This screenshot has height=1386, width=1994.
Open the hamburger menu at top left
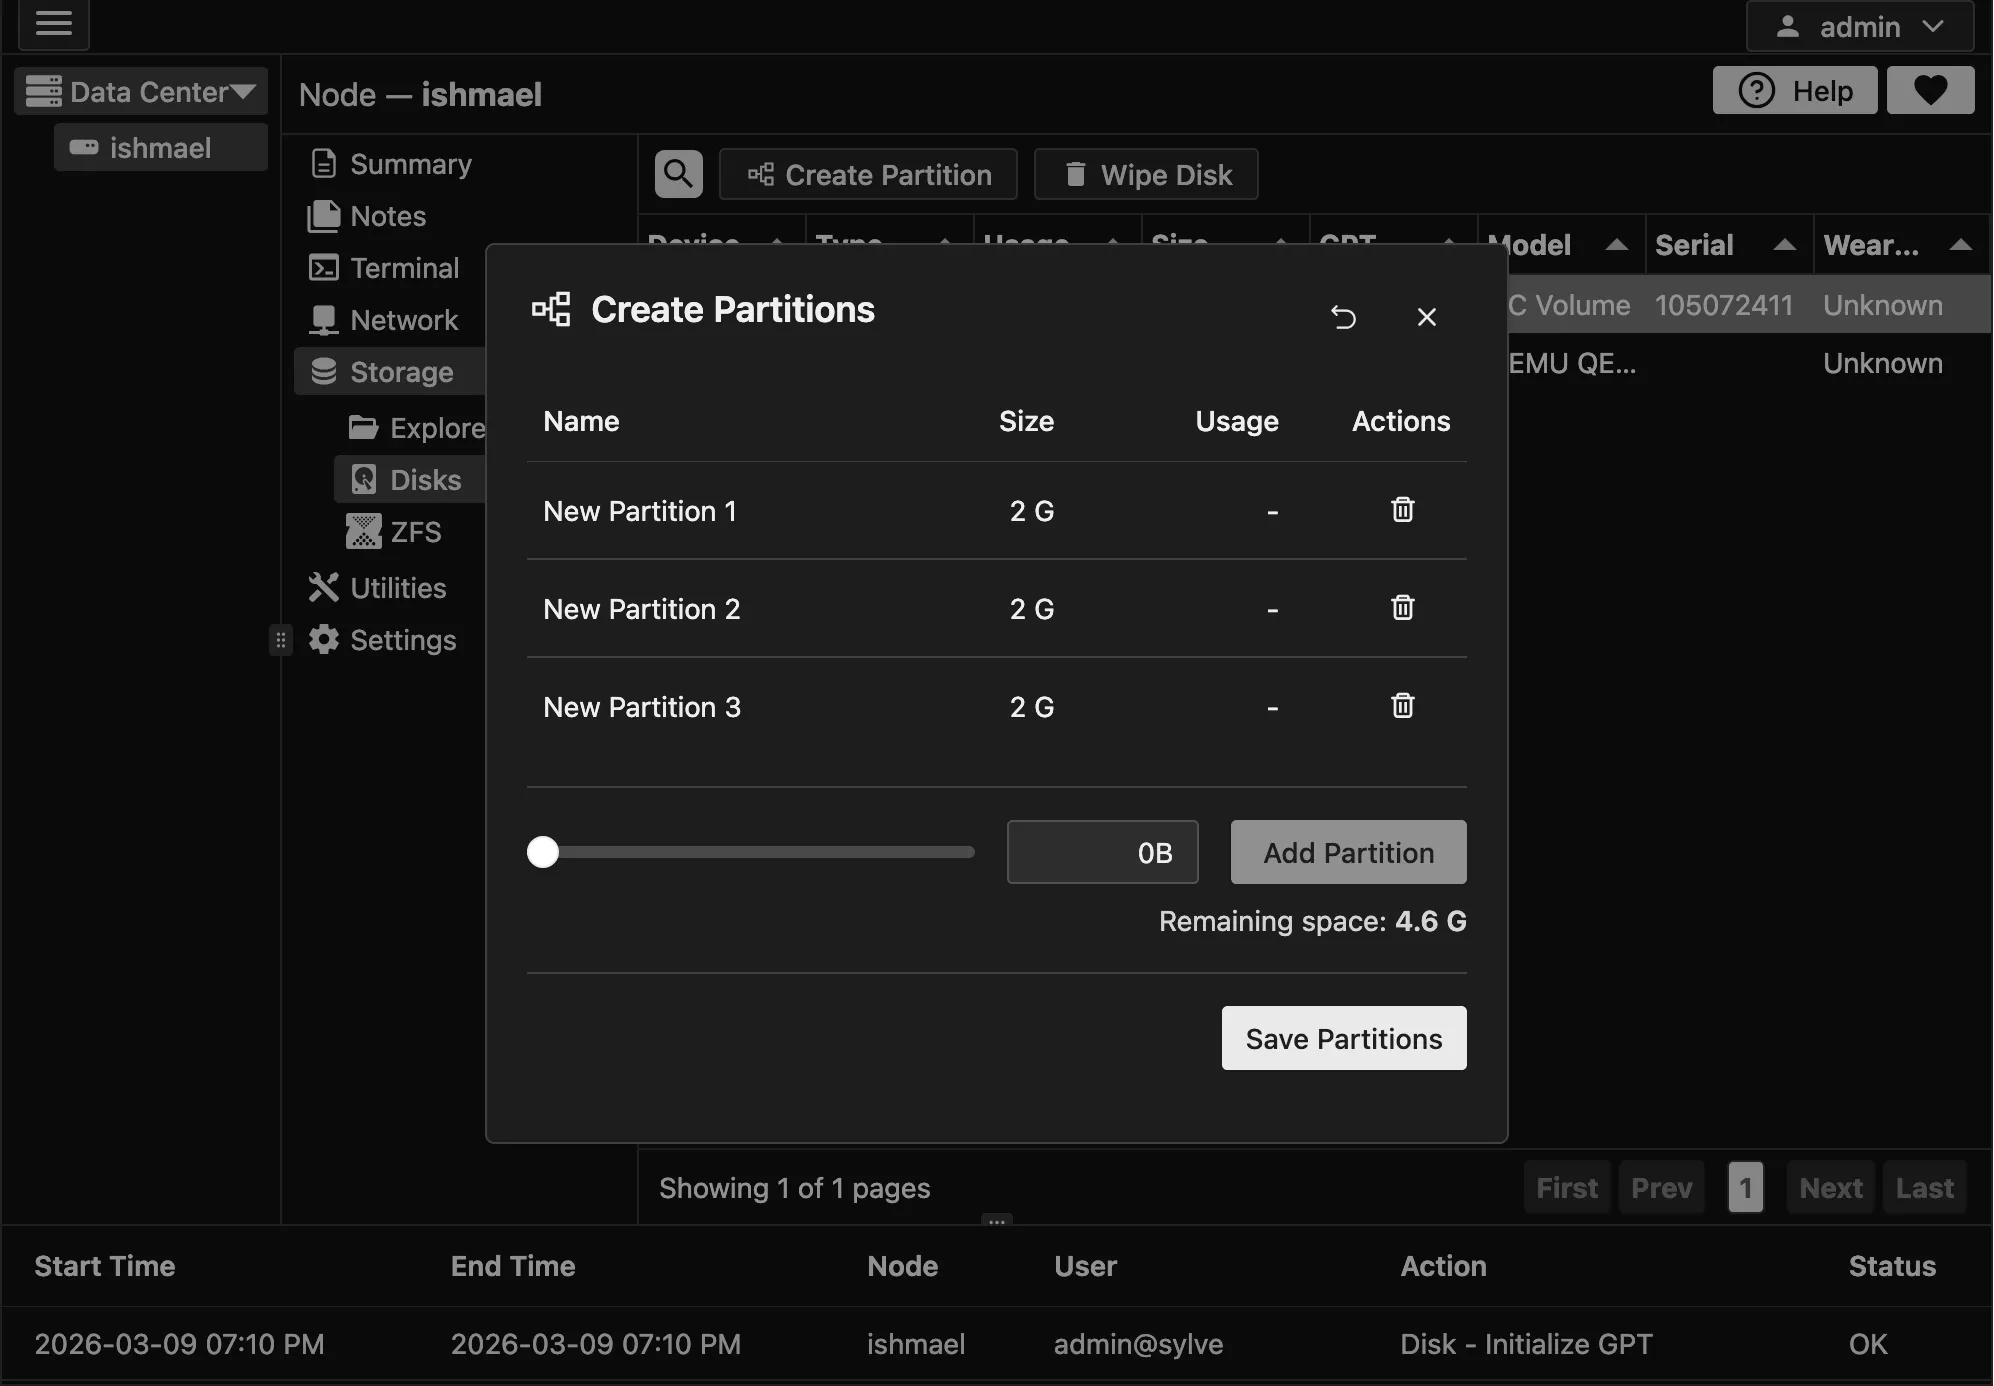click(x=54, y=25)
